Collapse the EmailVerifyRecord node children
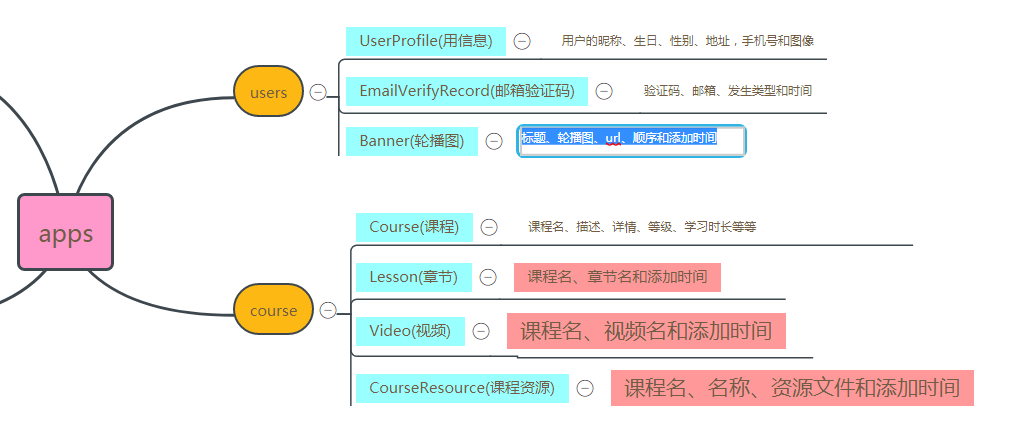 (604, 91)
